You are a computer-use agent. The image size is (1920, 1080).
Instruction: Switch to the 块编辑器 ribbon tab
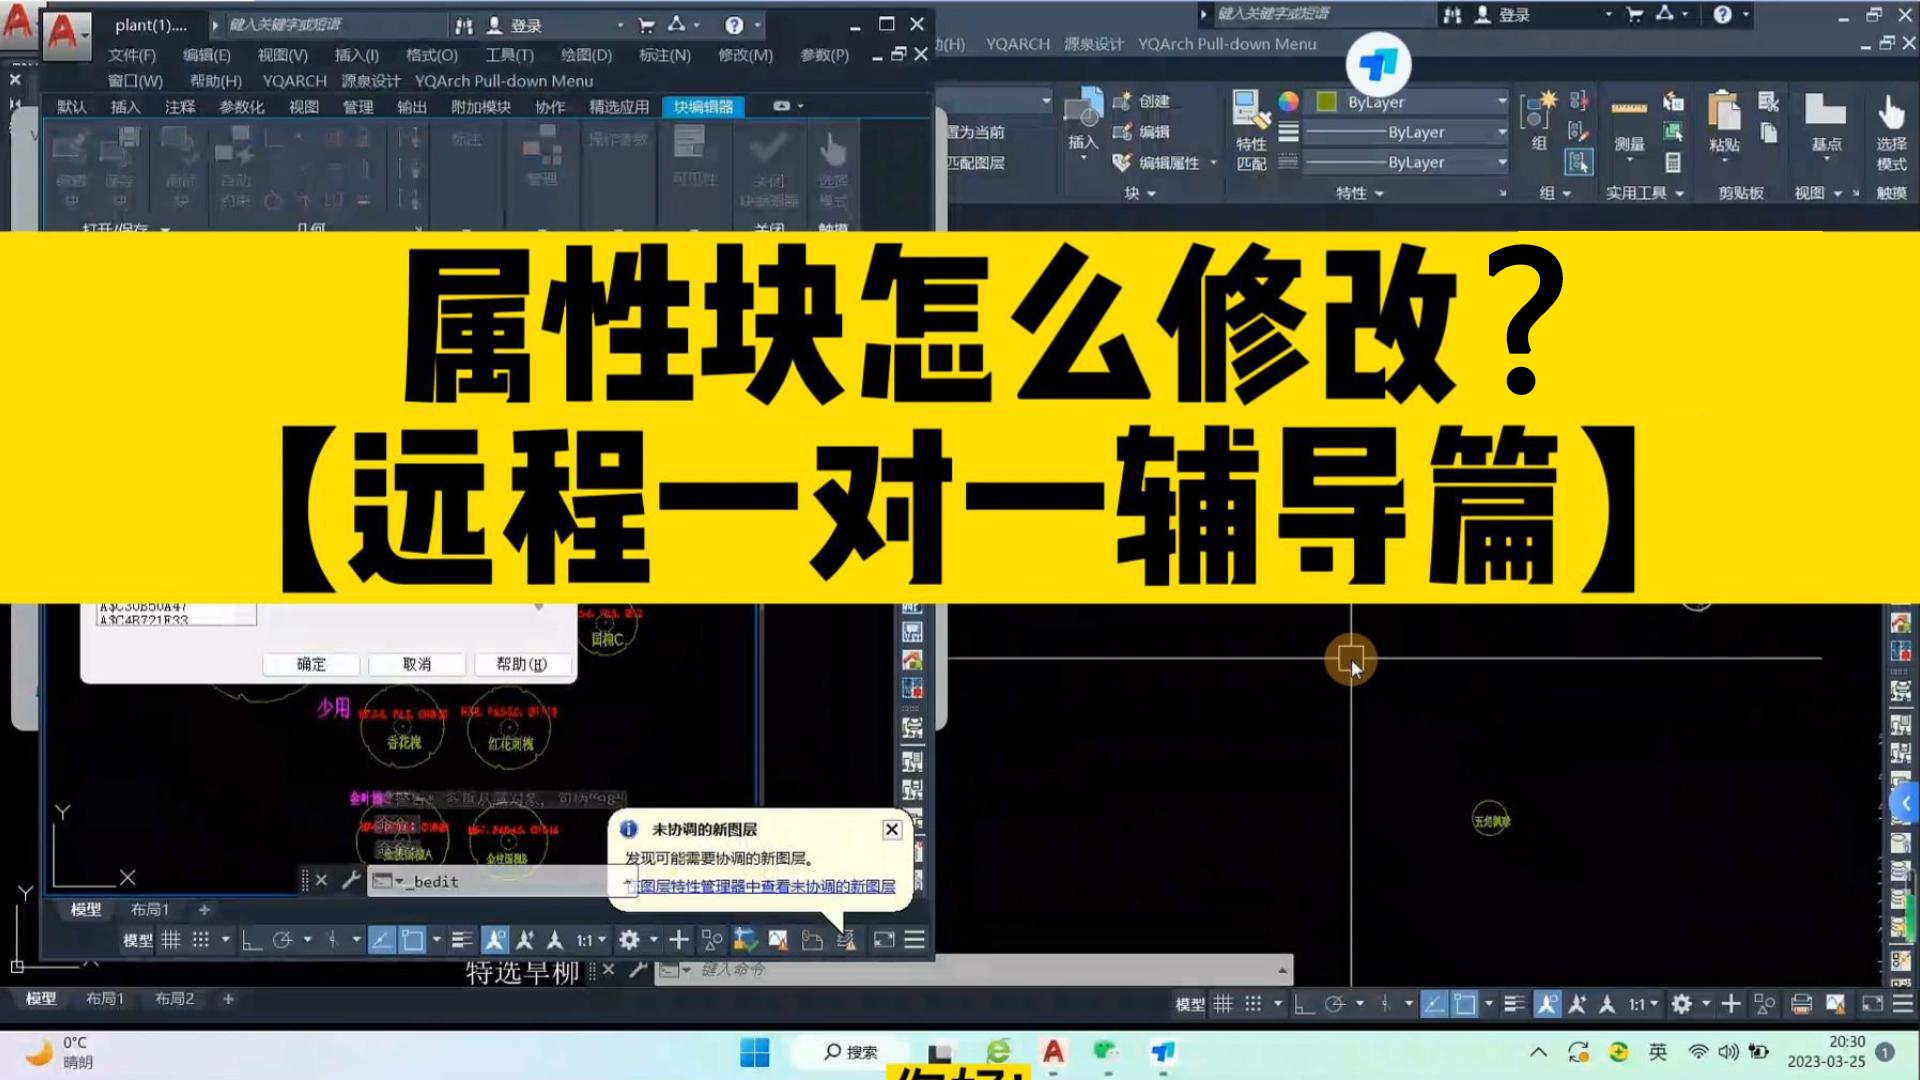pos(703,106)
